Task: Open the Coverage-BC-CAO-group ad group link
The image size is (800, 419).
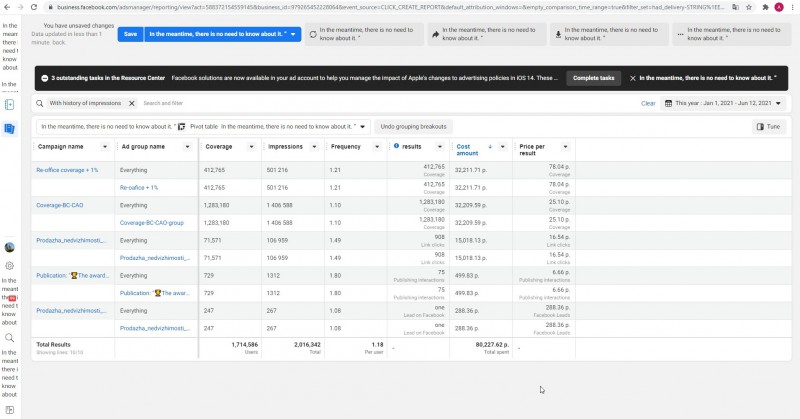Action: coord(152,223)
